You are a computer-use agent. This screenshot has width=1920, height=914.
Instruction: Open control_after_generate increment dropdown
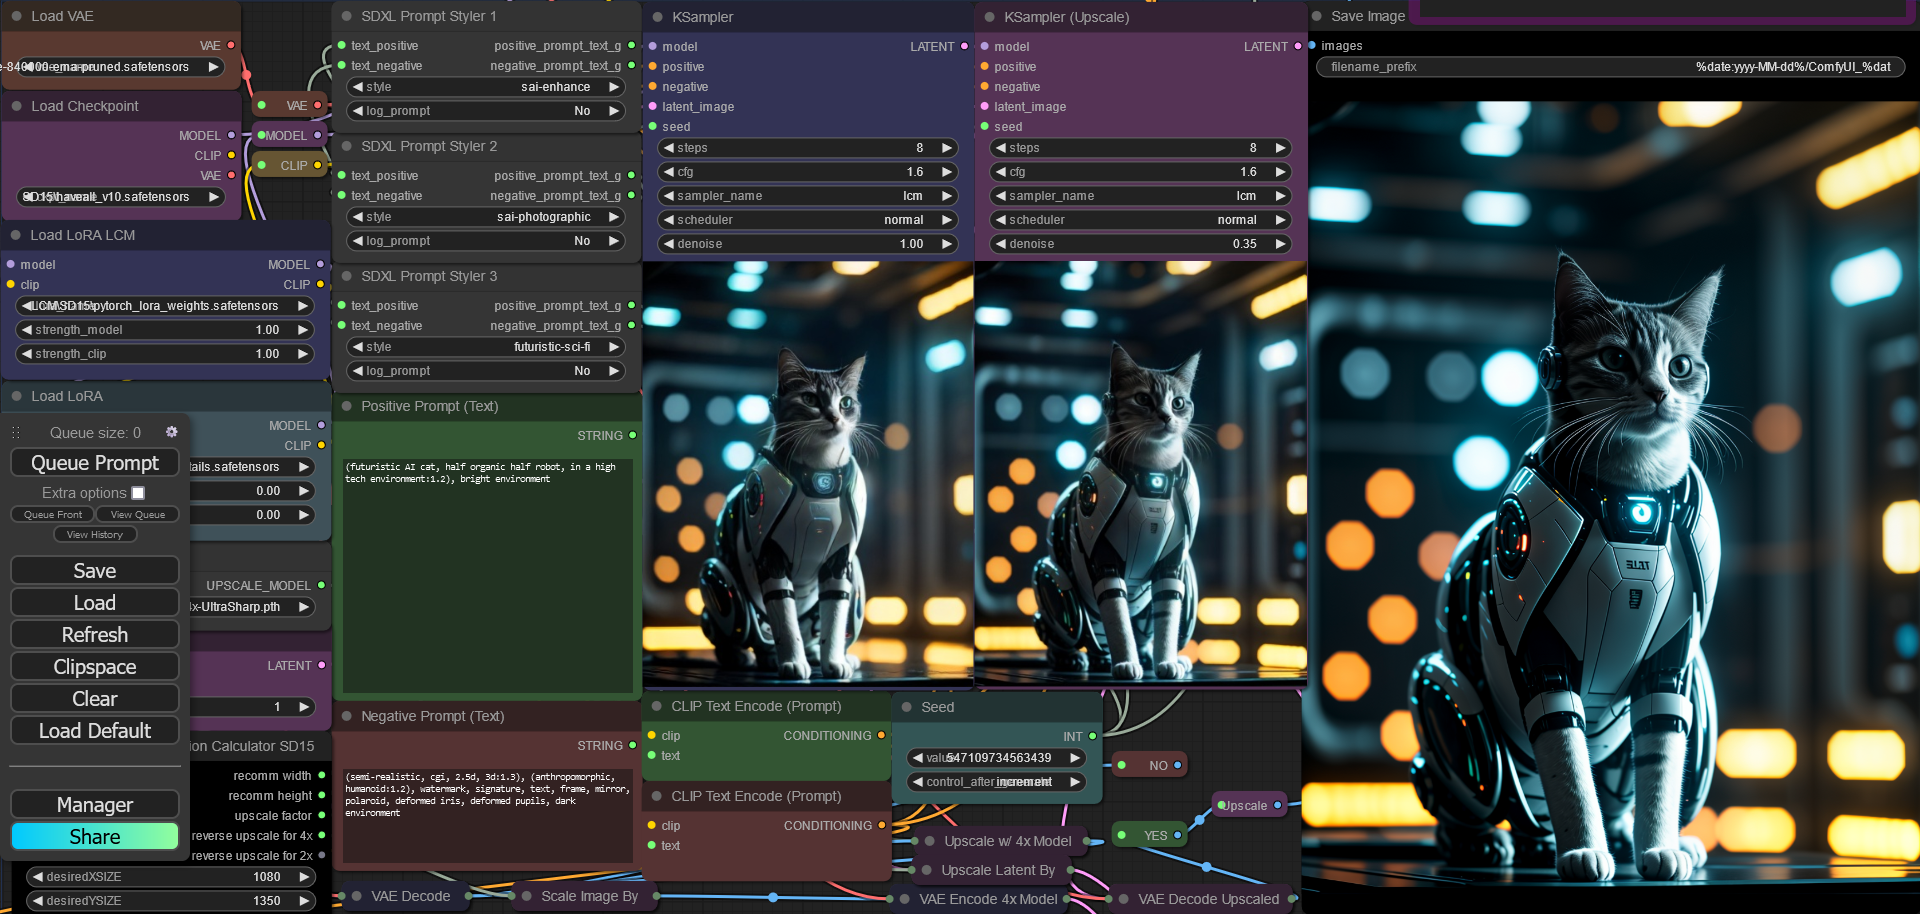(x=997, y=782)
